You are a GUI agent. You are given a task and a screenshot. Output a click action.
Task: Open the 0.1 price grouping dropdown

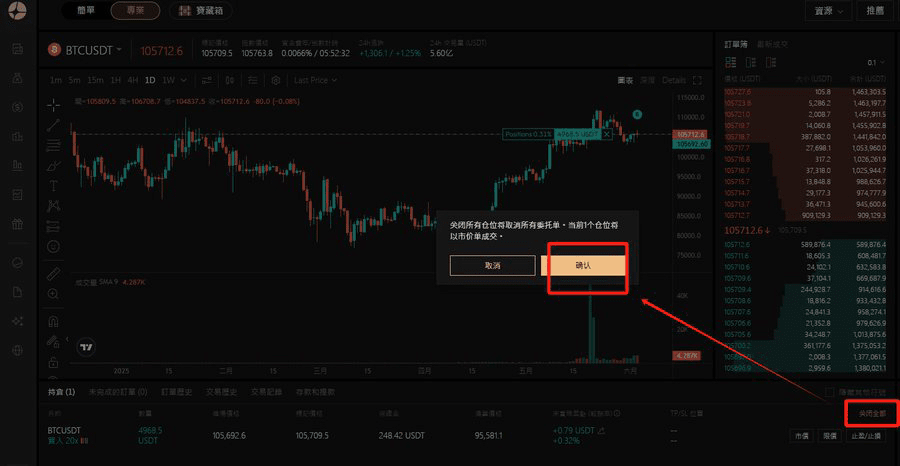[876, 62]
